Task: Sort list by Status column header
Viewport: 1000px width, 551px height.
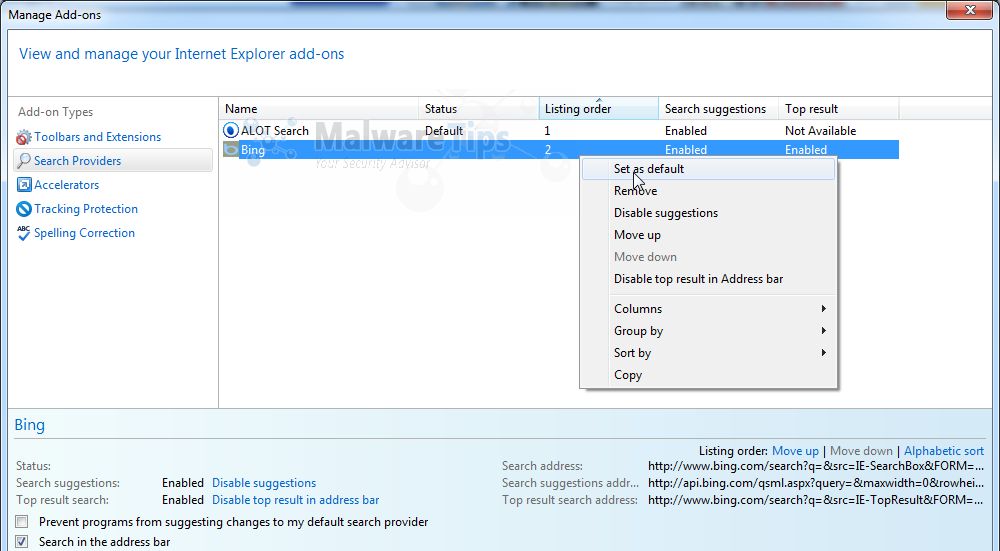Action: 479,109
